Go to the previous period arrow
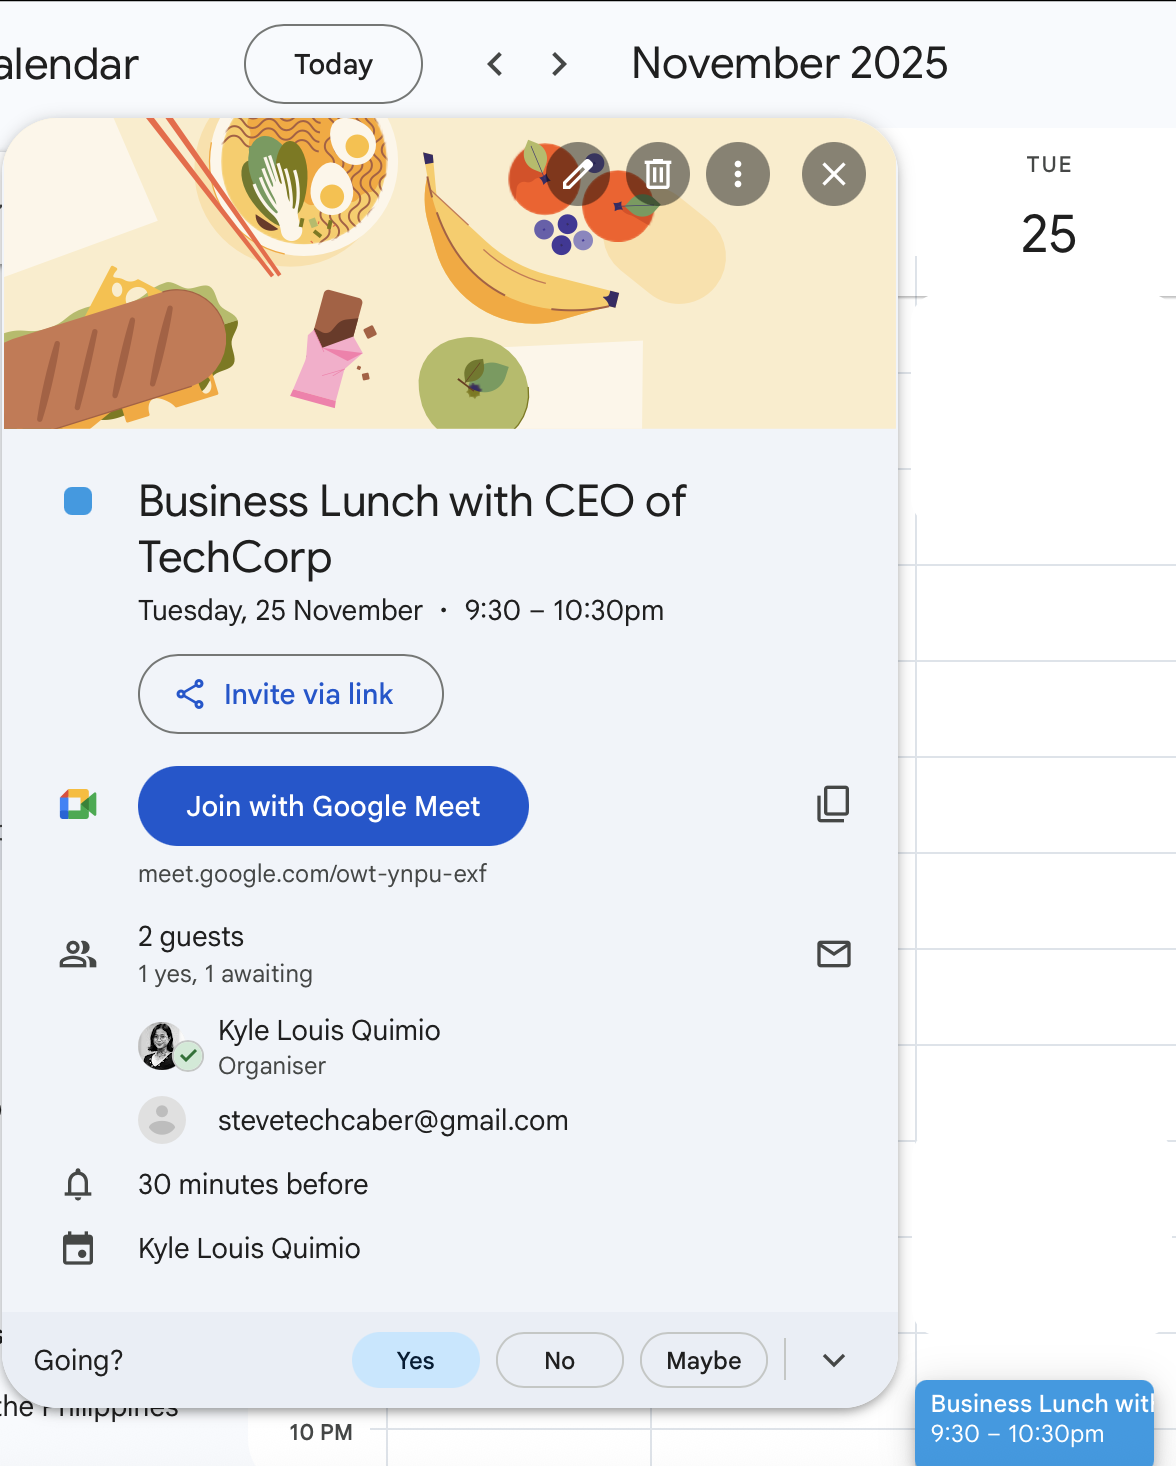Screen dimensions: 1176x1466 point(495,65)
